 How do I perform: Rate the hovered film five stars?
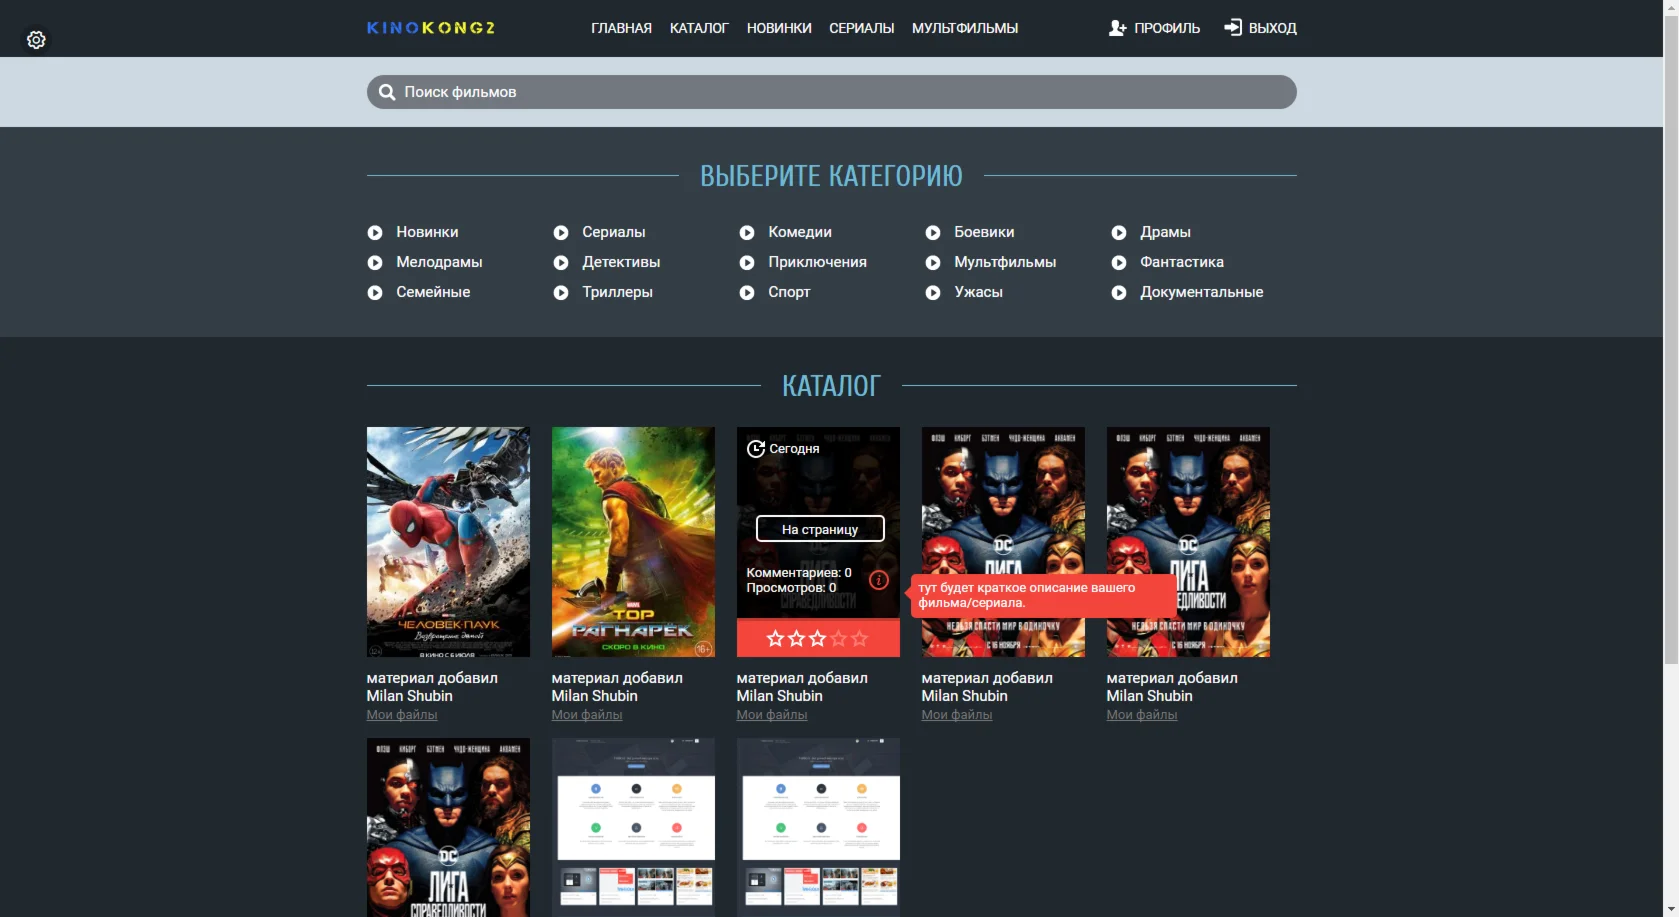coord(860,638)
